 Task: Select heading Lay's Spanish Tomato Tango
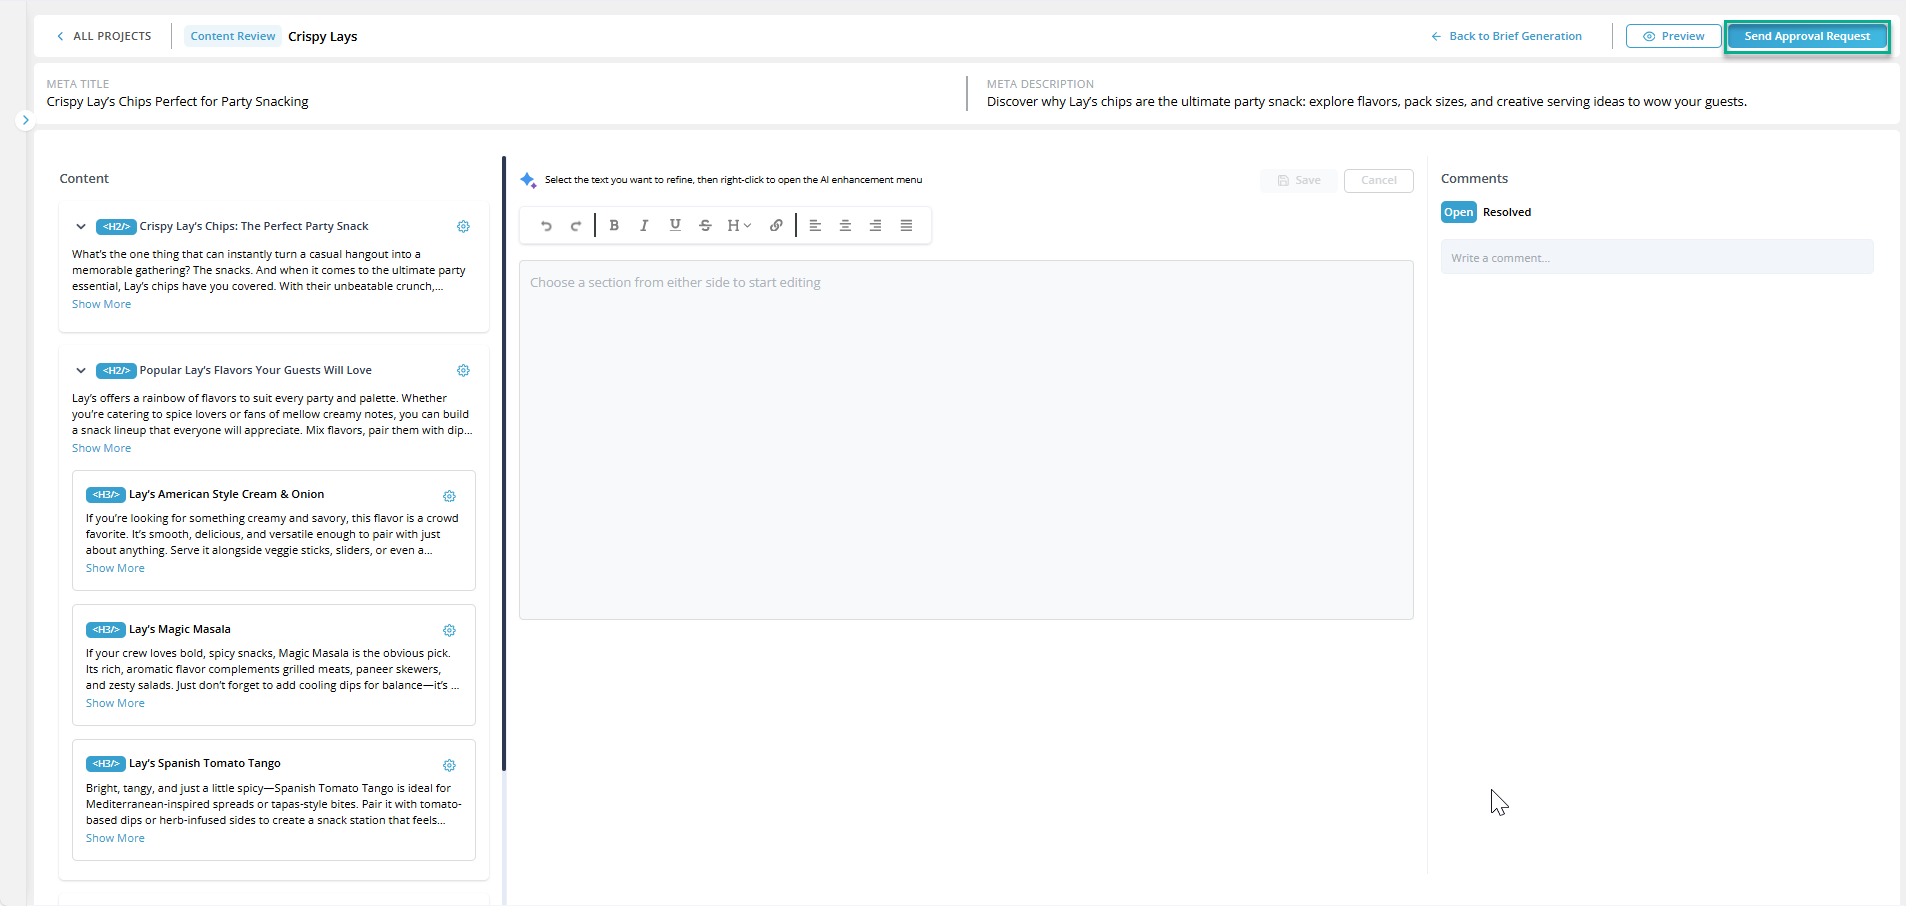205,764
